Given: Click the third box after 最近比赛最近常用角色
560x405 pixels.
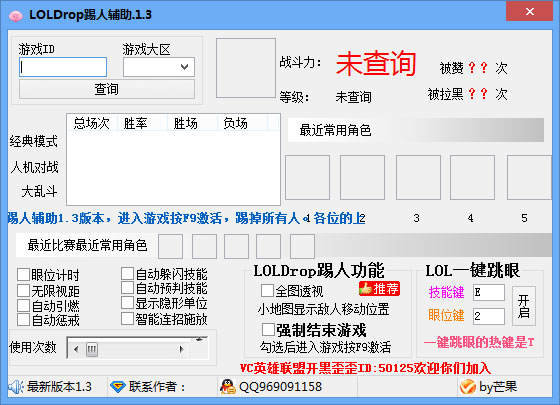Looking at the screenshot, I should coord(236,246).
